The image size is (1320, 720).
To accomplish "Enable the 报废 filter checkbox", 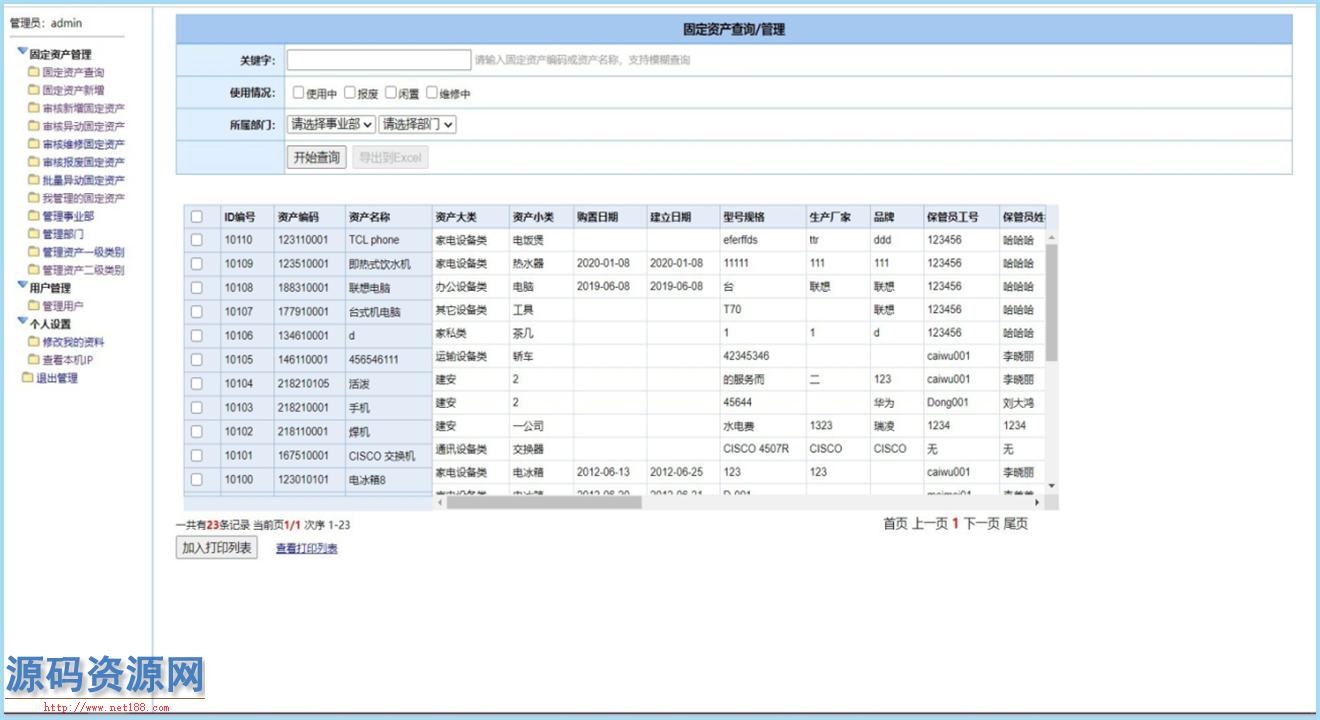I will pos(350,93).
